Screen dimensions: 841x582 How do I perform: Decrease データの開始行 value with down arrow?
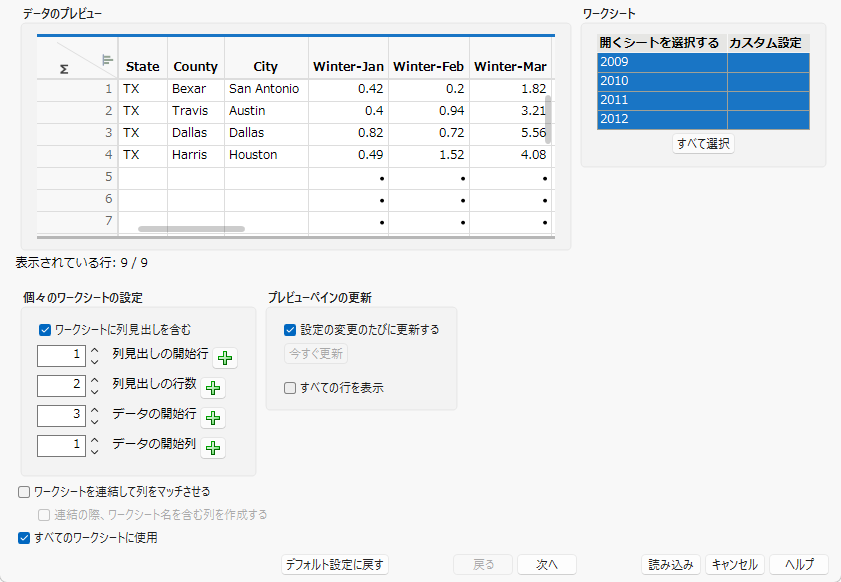(x=95, y=422)
